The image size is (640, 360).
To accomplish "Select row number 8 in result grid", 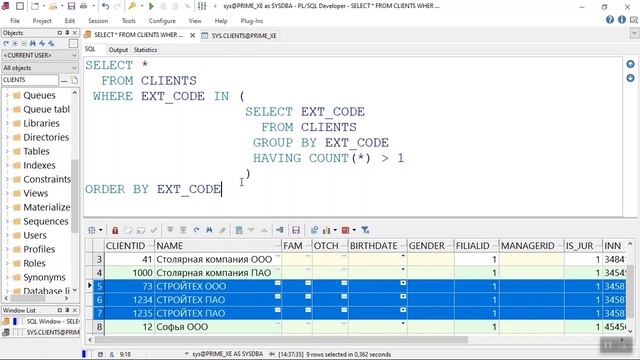I will 99,327.
